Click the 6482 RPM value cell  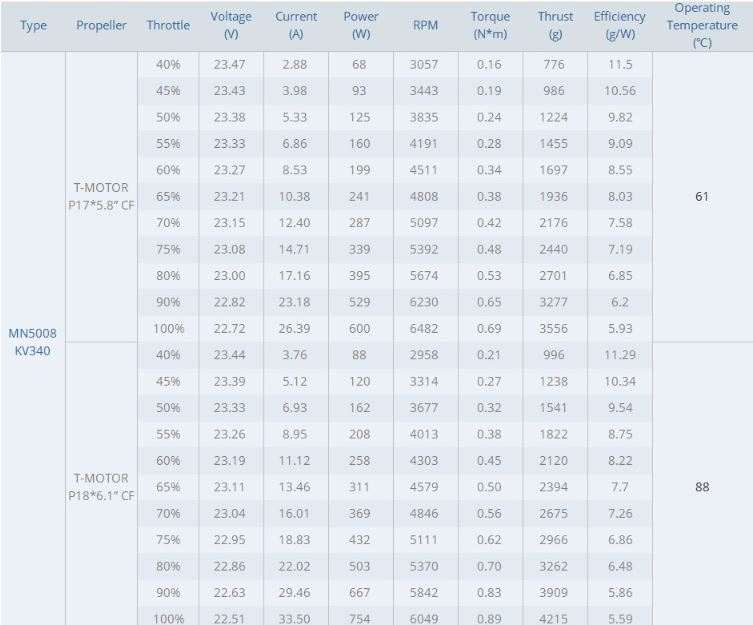(x=424, y=329)
